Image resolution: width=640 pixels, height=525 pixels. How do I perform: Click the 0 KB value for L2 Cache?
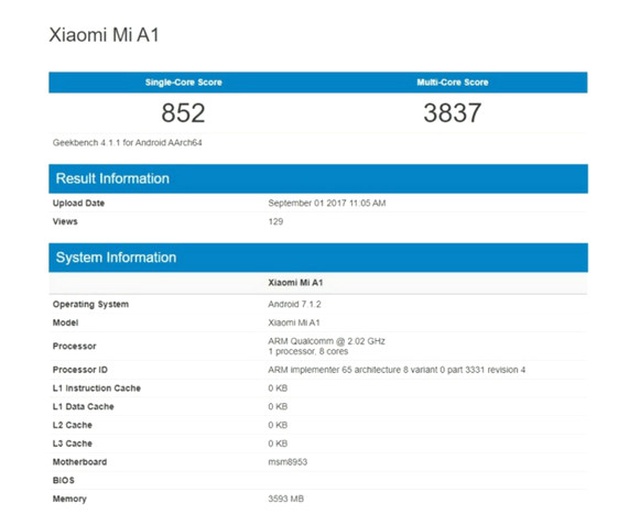tap(278, 425)
